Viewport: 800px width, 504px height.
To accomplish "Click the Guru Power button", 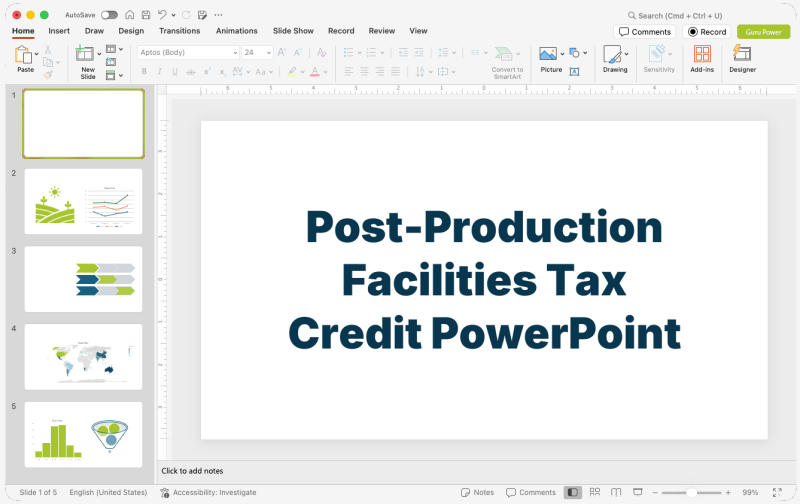I will click(763, 32).
